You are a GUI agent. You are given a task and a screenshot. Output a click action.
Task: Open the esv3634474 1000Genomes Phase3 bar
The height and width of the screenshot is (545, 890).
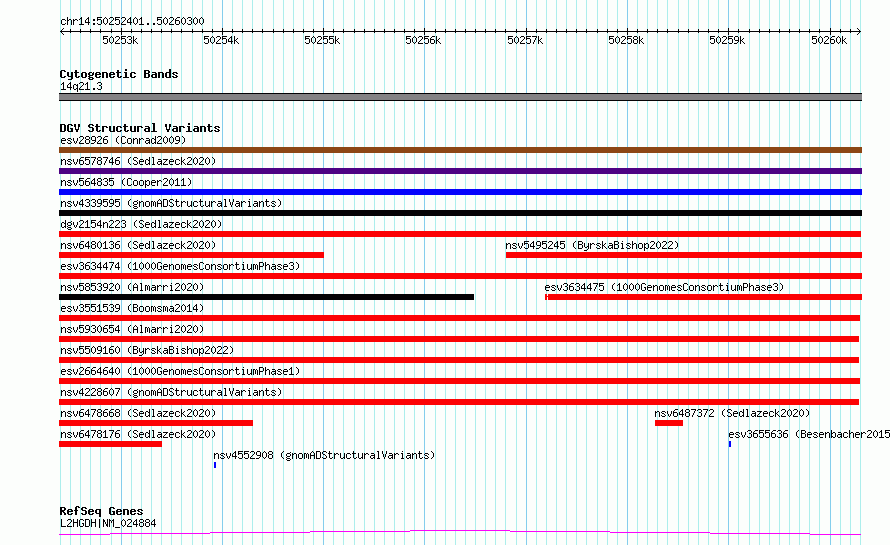(x=460, y=276)
